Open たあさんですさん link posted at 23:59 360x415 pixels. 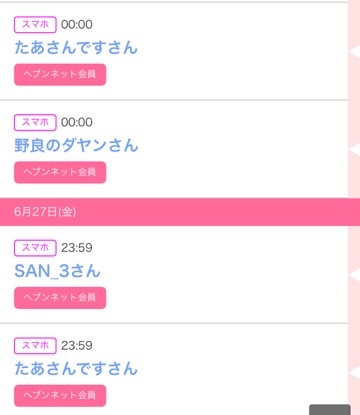tap(76, 369)
